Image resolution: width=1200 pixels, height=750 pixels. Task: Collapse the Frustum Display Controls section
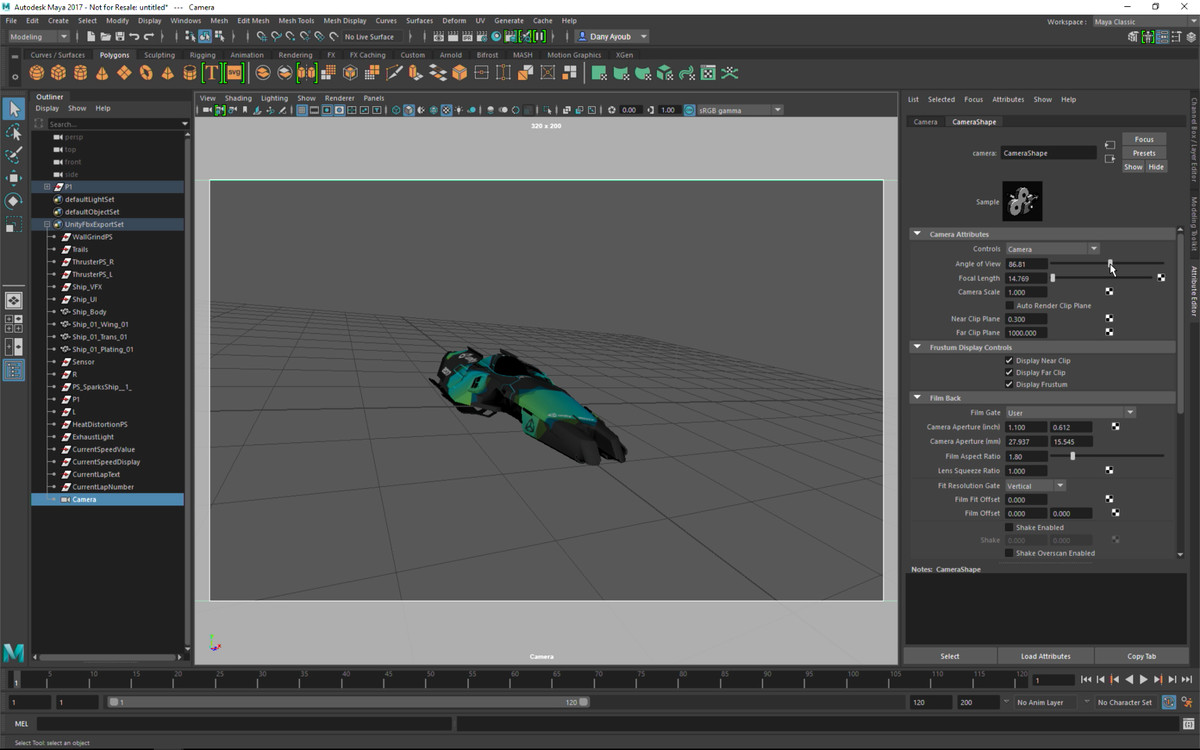click(x=917, y=347)
